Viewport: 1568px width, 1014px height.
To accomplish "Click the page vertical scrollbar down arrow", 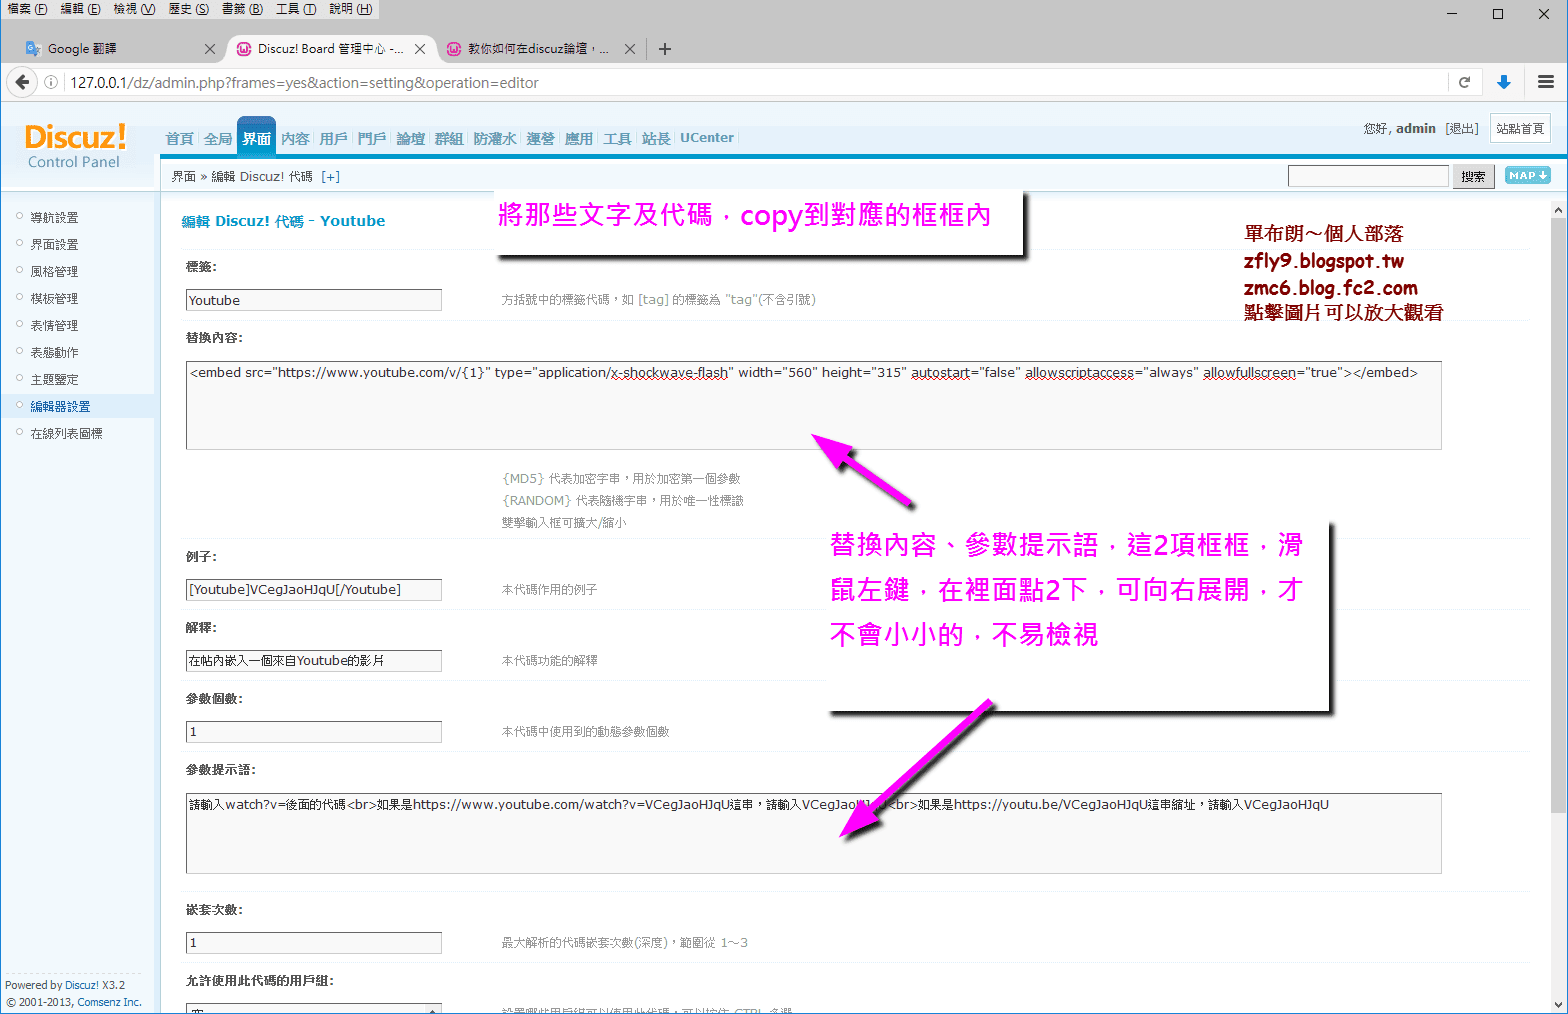I will [x=1558, y=1004].
